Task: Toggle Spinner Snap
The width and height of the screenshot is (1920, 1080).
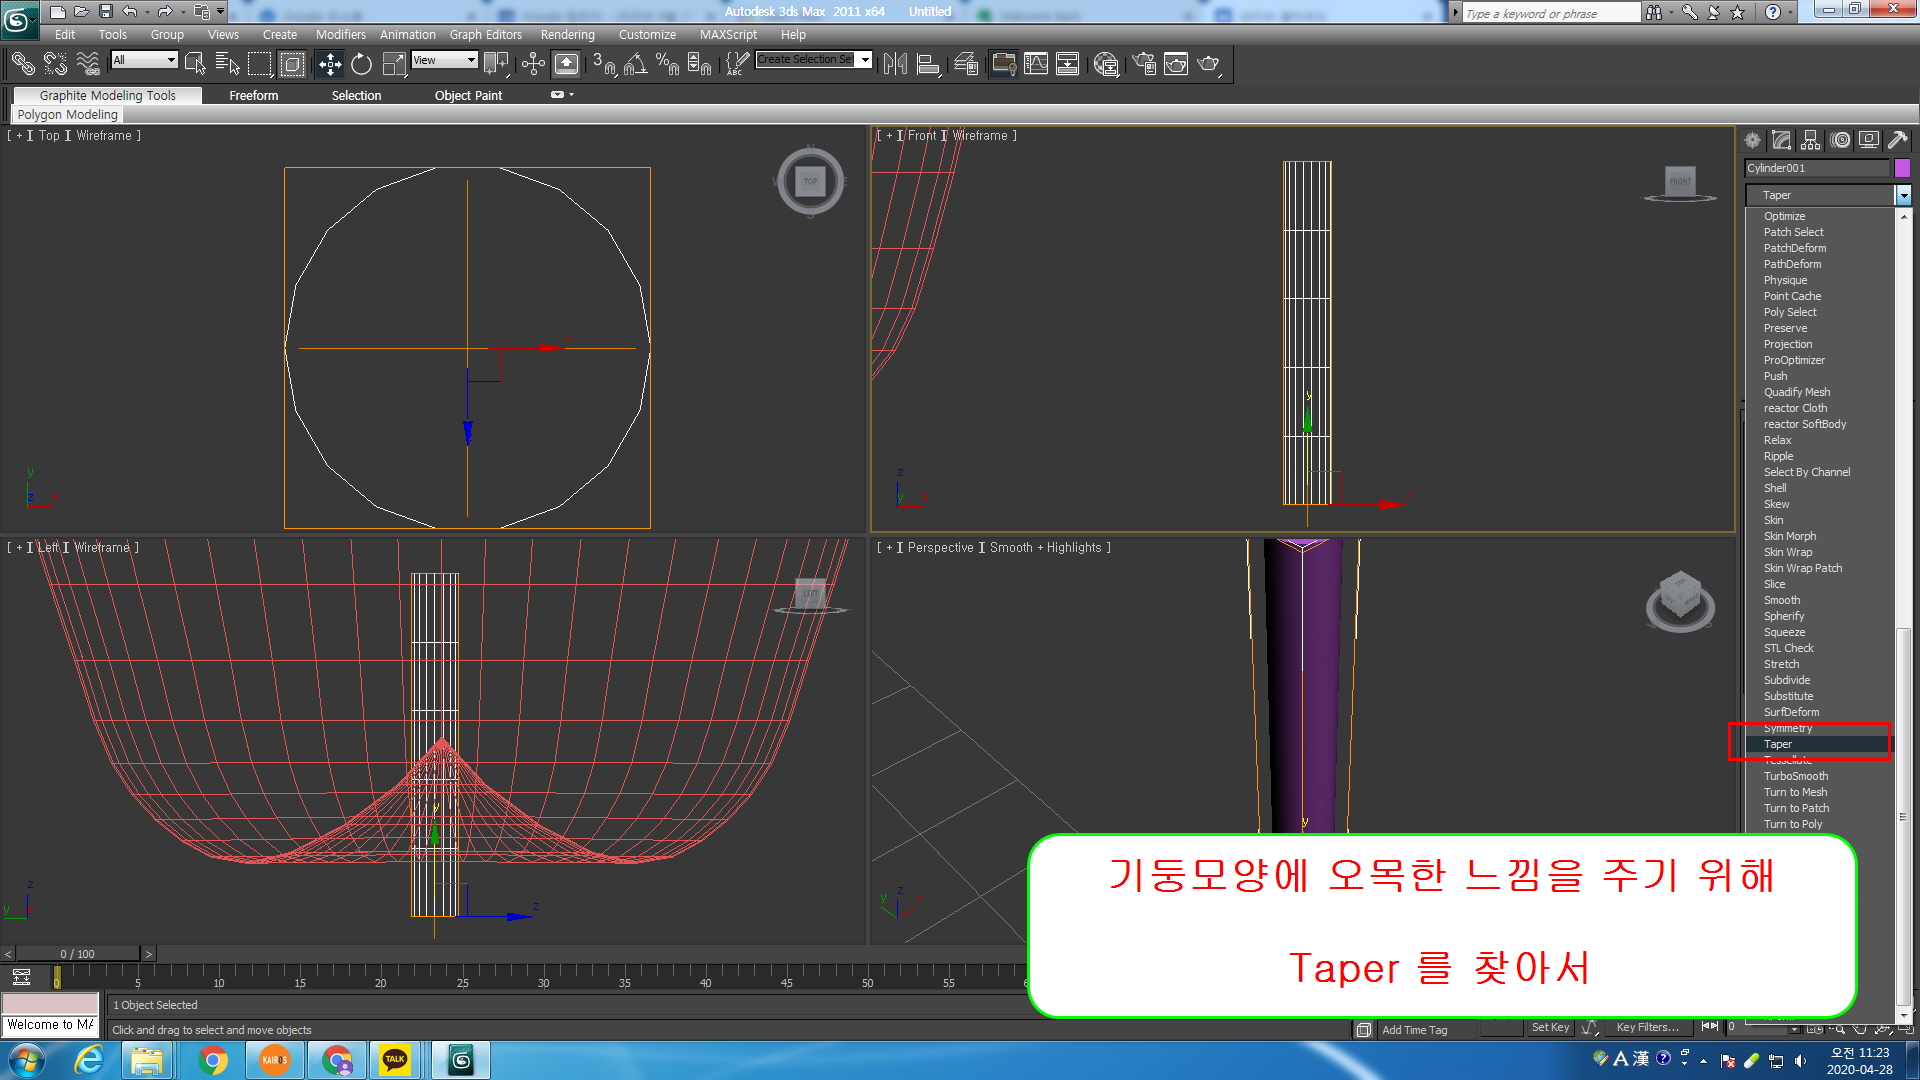Action: (699, 64)
